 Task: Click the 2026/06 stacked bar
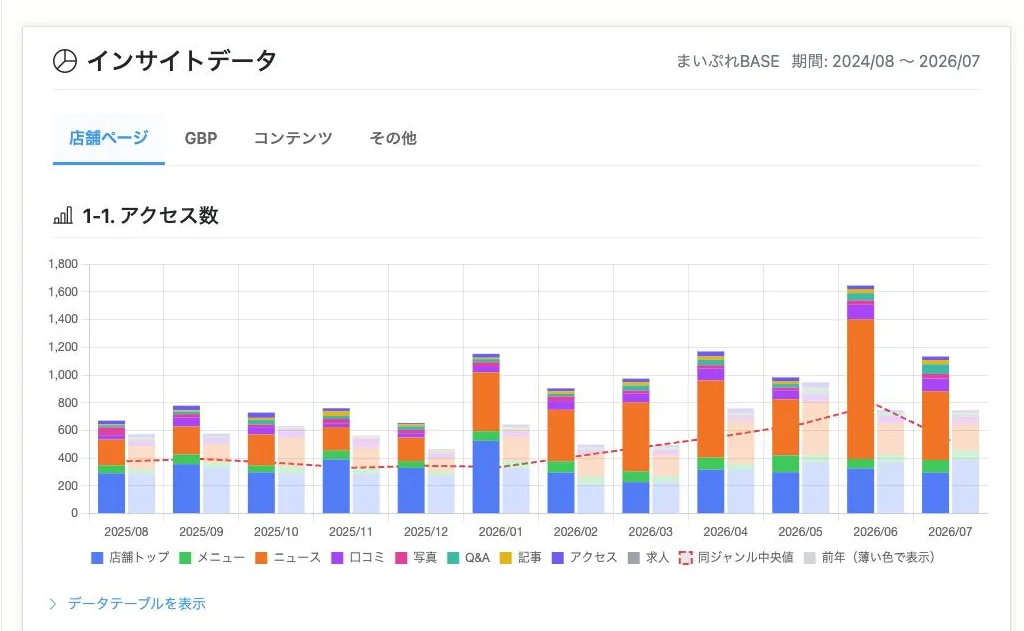coord(860,399)
